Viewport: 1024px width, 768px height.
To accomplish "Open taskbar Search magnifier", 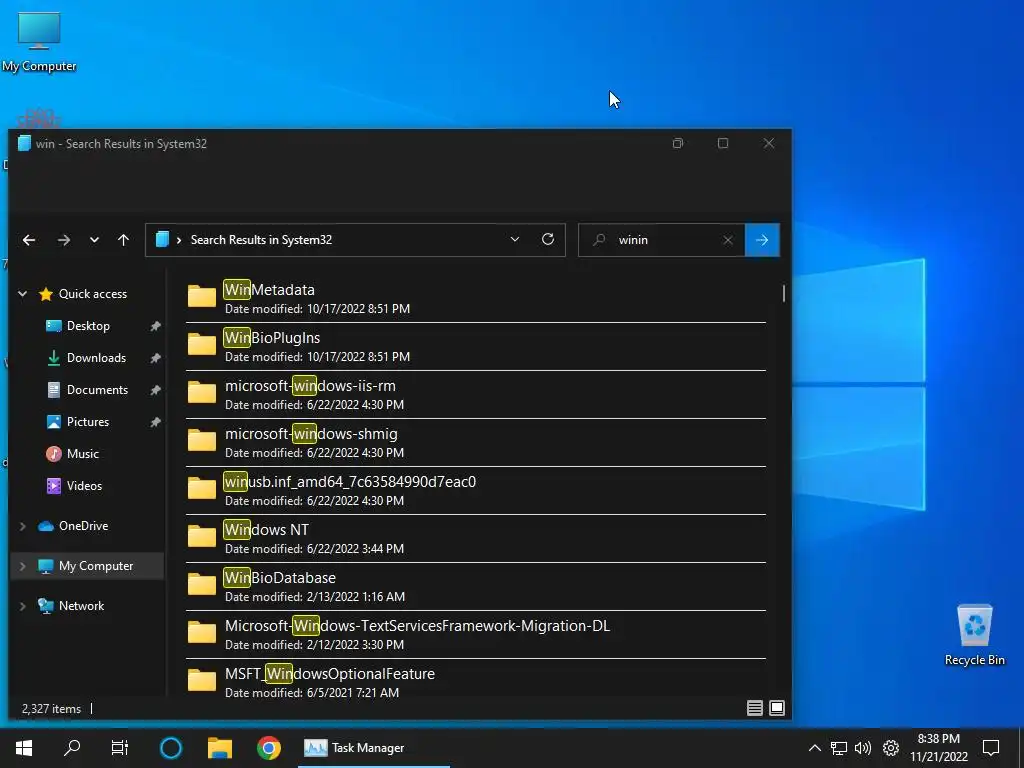I will point(72,748).
